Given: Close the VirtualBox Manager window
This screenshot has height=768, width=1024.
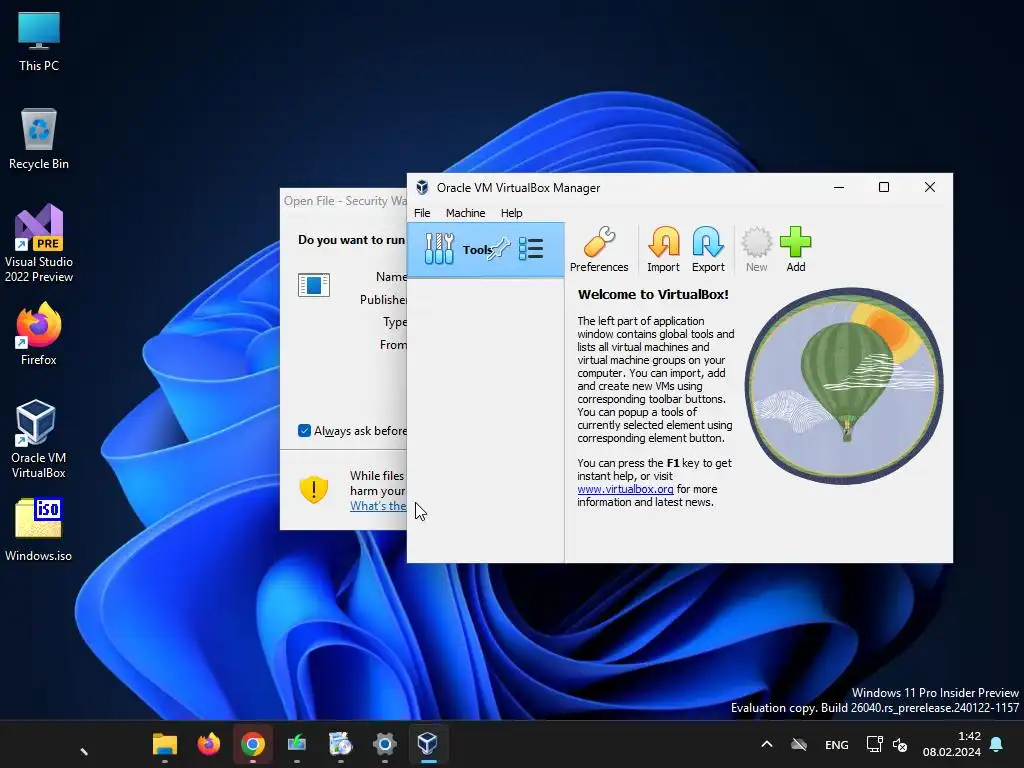Looking at the screenshot, I should click(x=930, y=187).
